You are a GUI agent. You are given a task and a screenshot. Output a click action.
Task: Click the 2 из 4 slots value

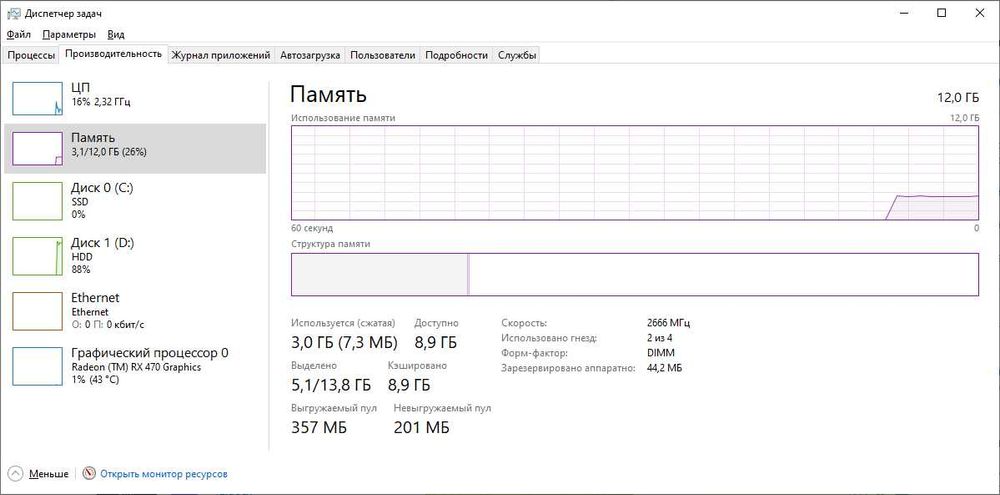click(x=661, y=338)
